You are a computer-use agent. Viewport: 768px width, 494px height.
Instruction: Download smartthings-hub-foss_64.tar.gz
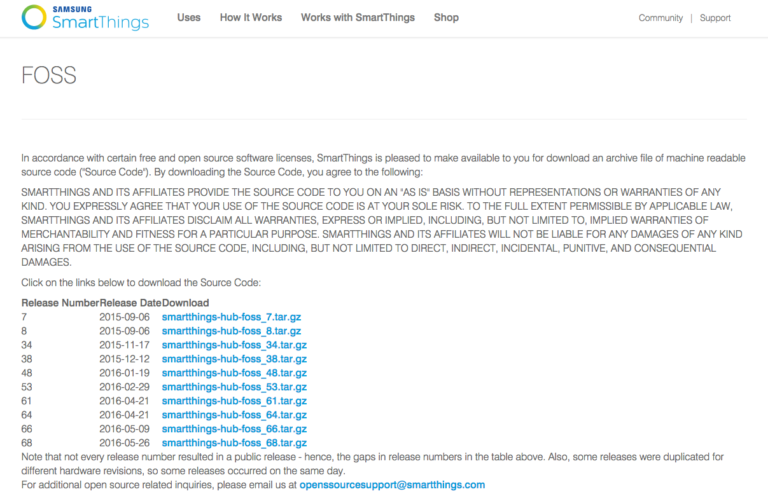point(234,415)
